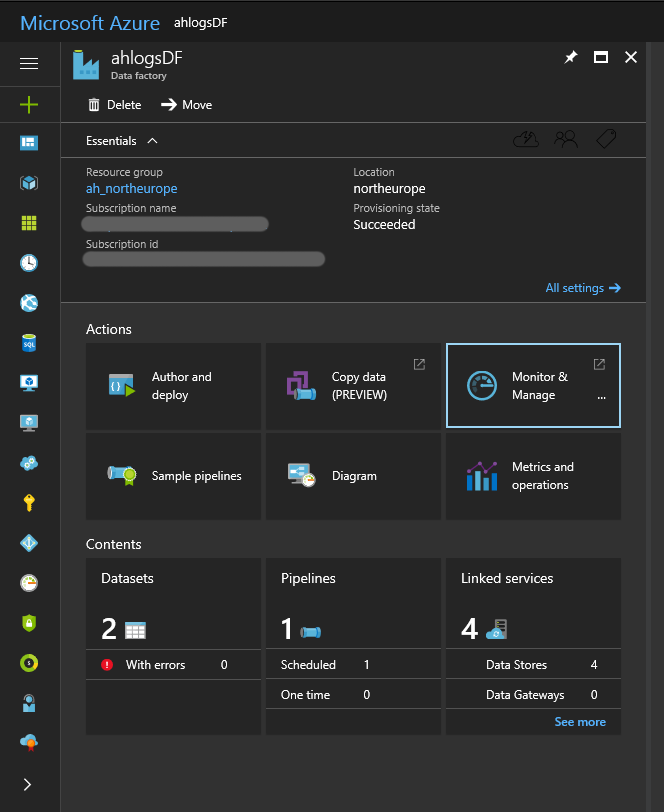
Task: Open Security Center green shield icon
Action: pyautogui.click(x=29, y=623)
